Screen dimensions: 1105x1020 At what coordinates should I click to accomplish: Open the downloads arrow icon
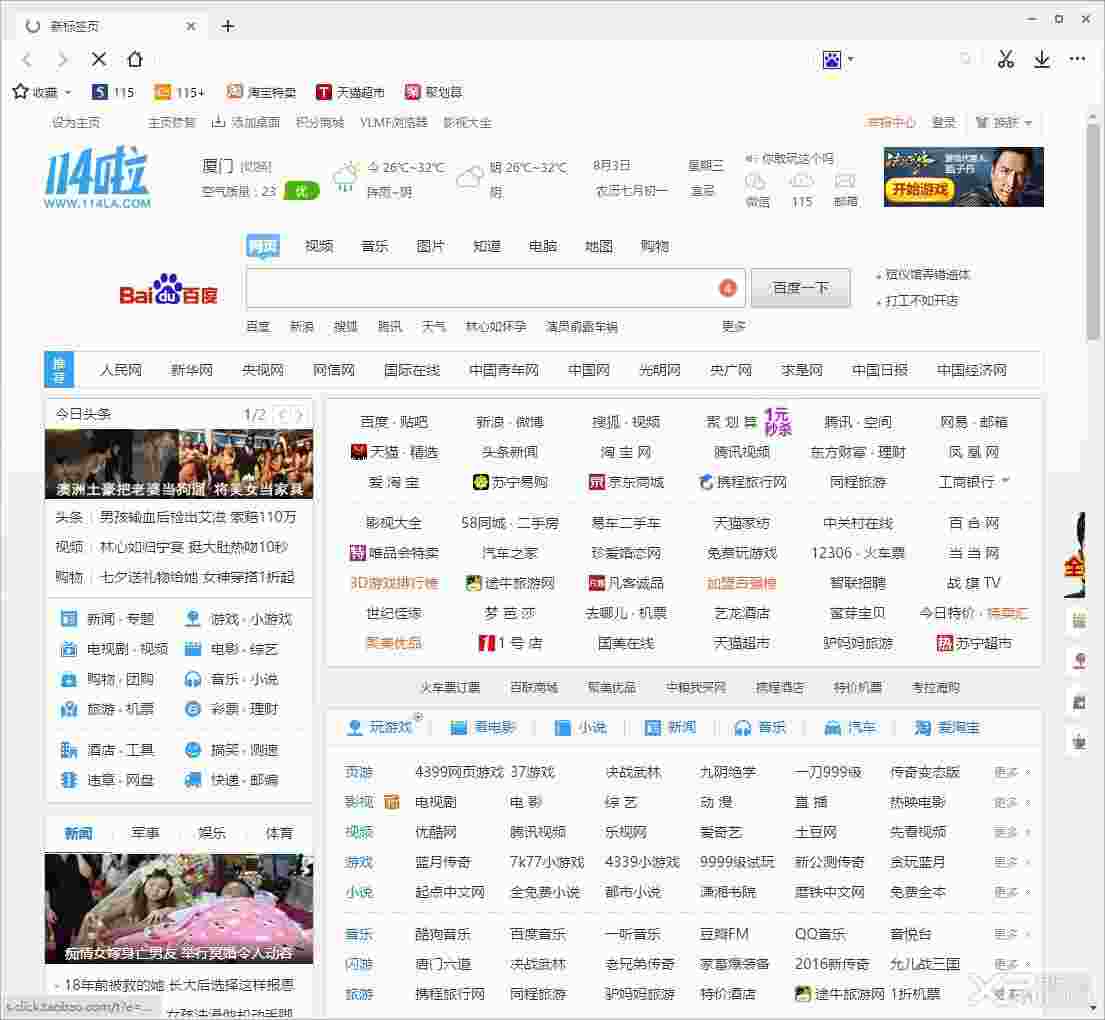coord(1042,59)
